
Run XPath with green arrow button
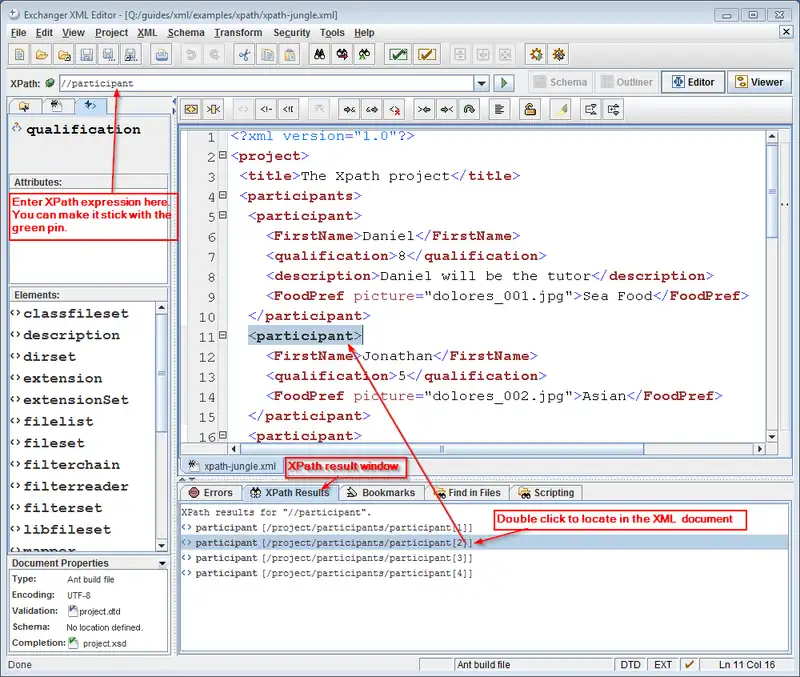505,83
